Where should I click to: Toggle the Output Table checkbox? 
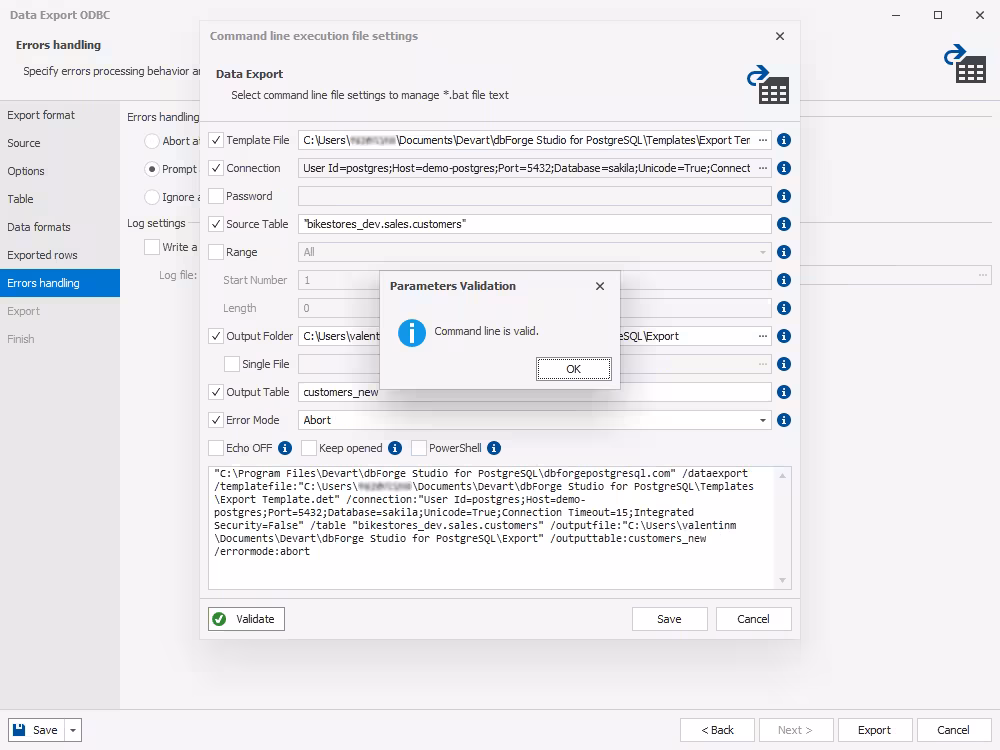click(216, 392)
